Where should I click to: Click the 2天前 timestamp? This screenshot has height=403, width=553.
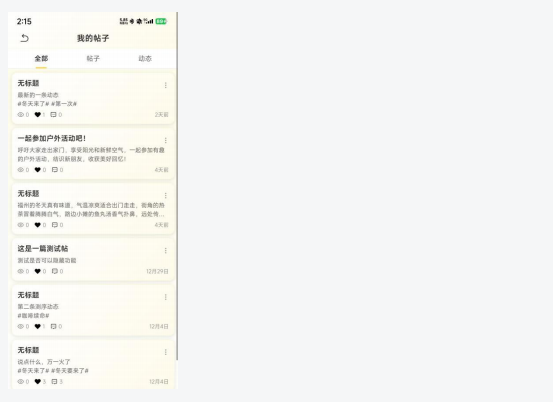tap(162, 115)
